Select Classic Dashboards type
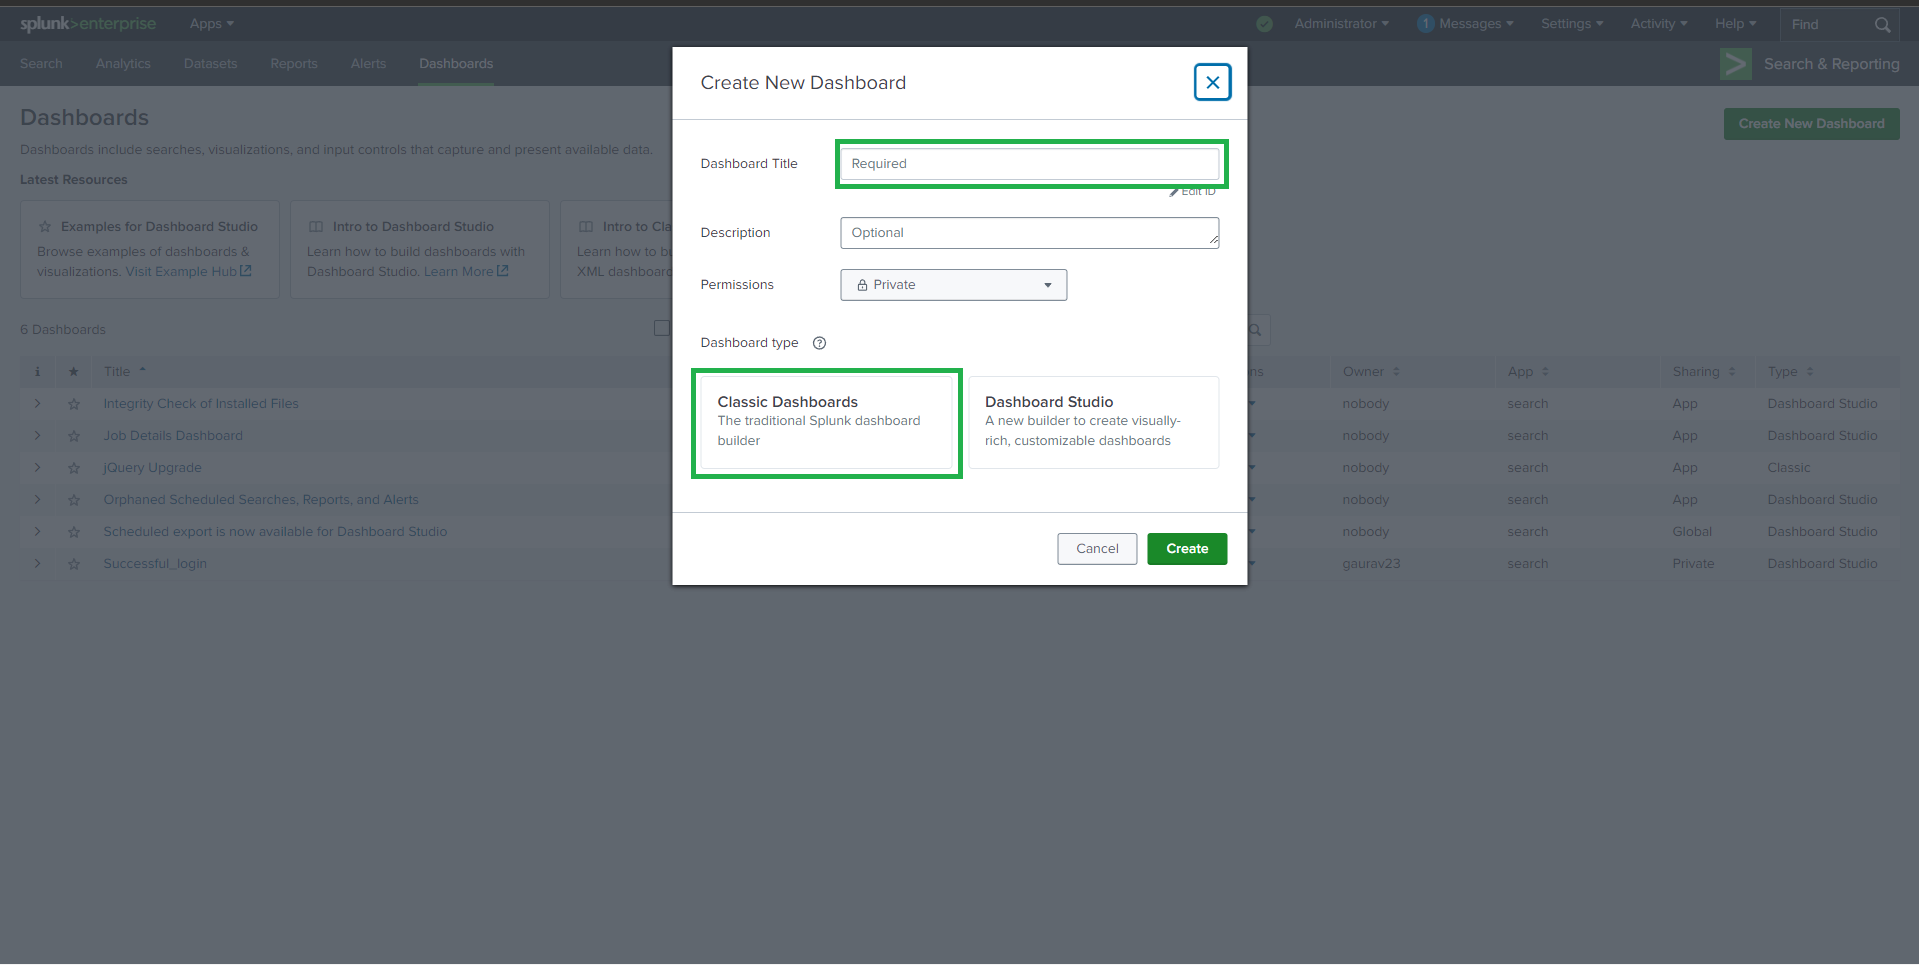Viewport: 1919px width, 965px height. tap(826, 422)
